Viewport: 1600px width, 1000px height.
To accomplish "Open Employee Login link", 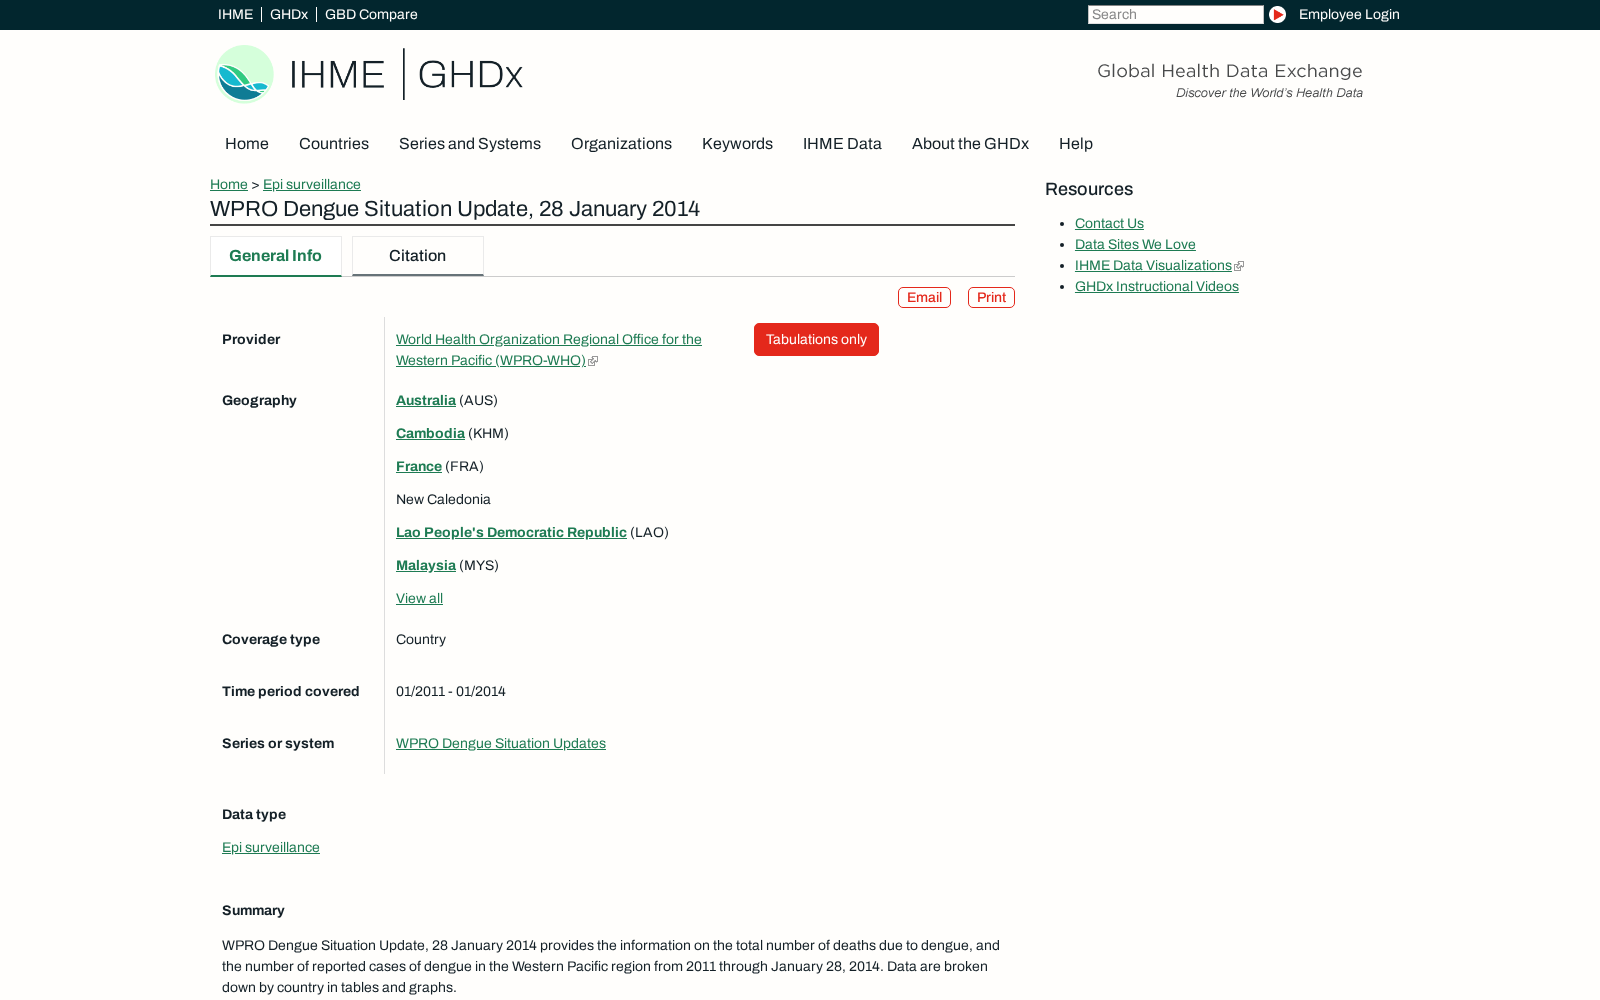I will pos(1349,14).
